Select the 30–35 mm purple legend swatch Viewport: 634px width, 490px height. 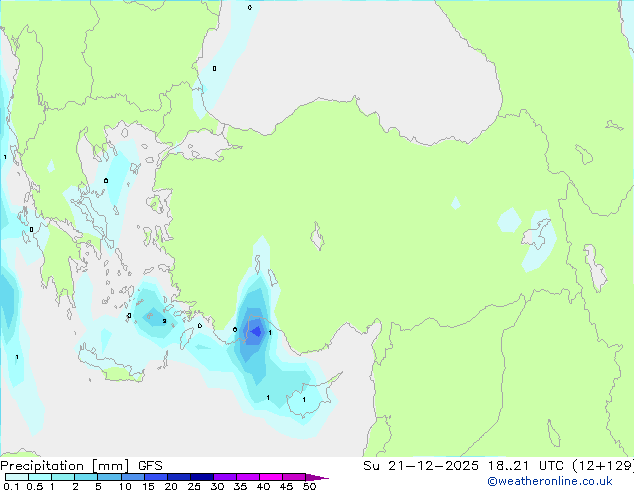(x=225, y=477)
